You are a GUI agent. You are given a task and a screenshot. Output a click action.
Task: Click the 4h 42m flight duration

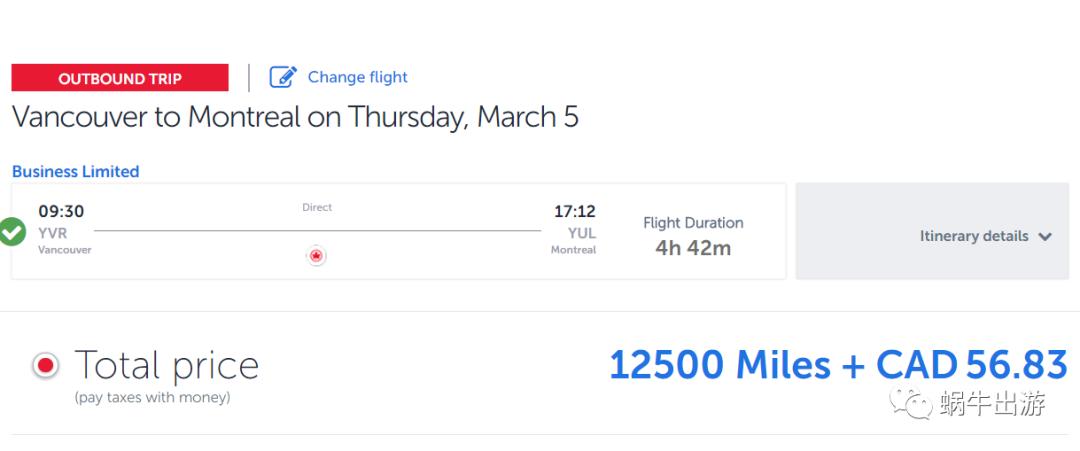[693, 248]
